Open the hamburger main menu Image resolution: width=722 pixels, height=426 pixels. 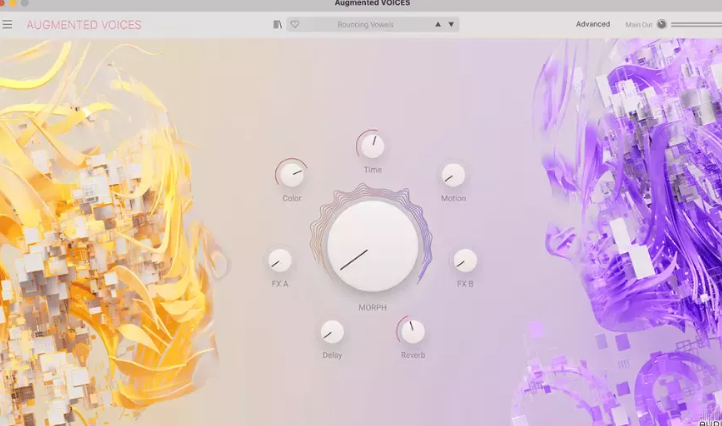coord(8,24)
